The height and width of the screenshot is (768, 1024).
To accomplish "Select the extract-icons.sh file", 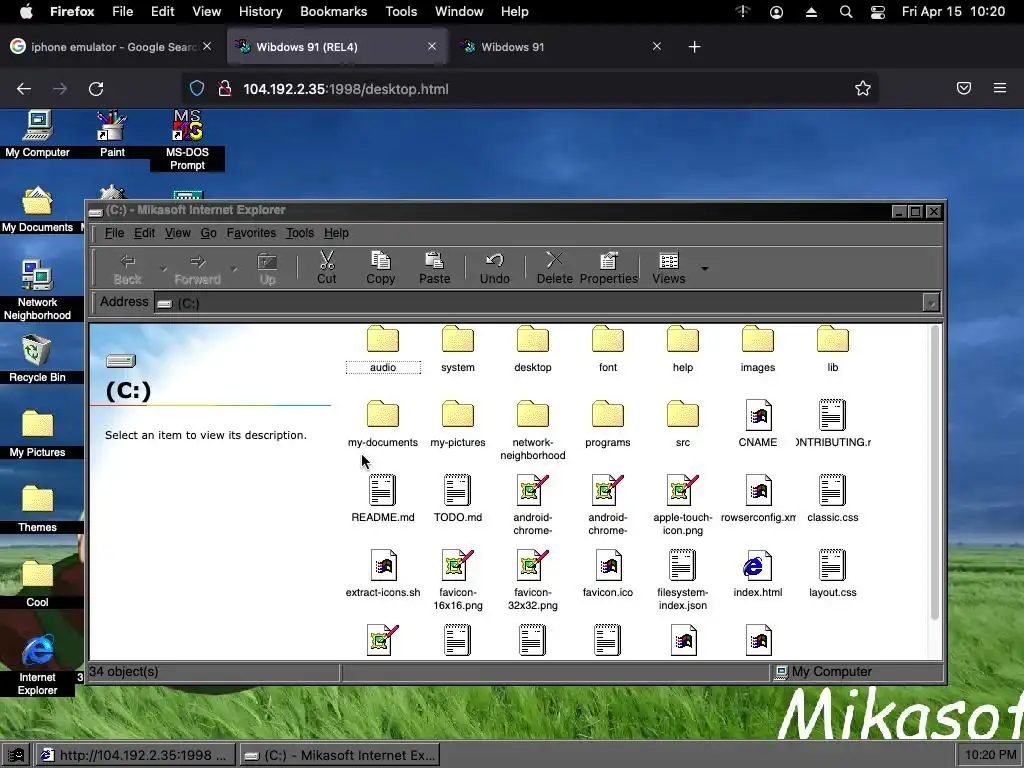I will [x=383, y=575].
